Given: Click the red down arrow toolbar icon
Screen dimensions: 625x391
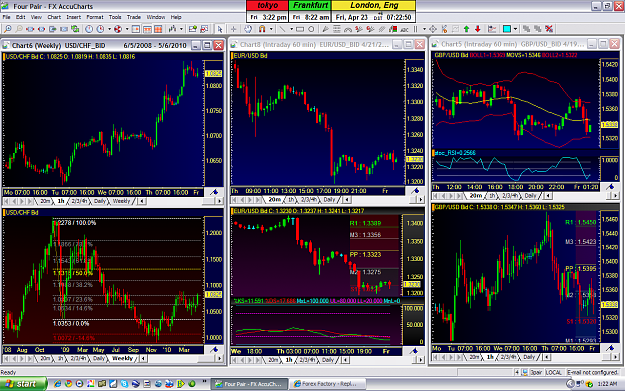Looking at the screenshot, I should (478, 29).
